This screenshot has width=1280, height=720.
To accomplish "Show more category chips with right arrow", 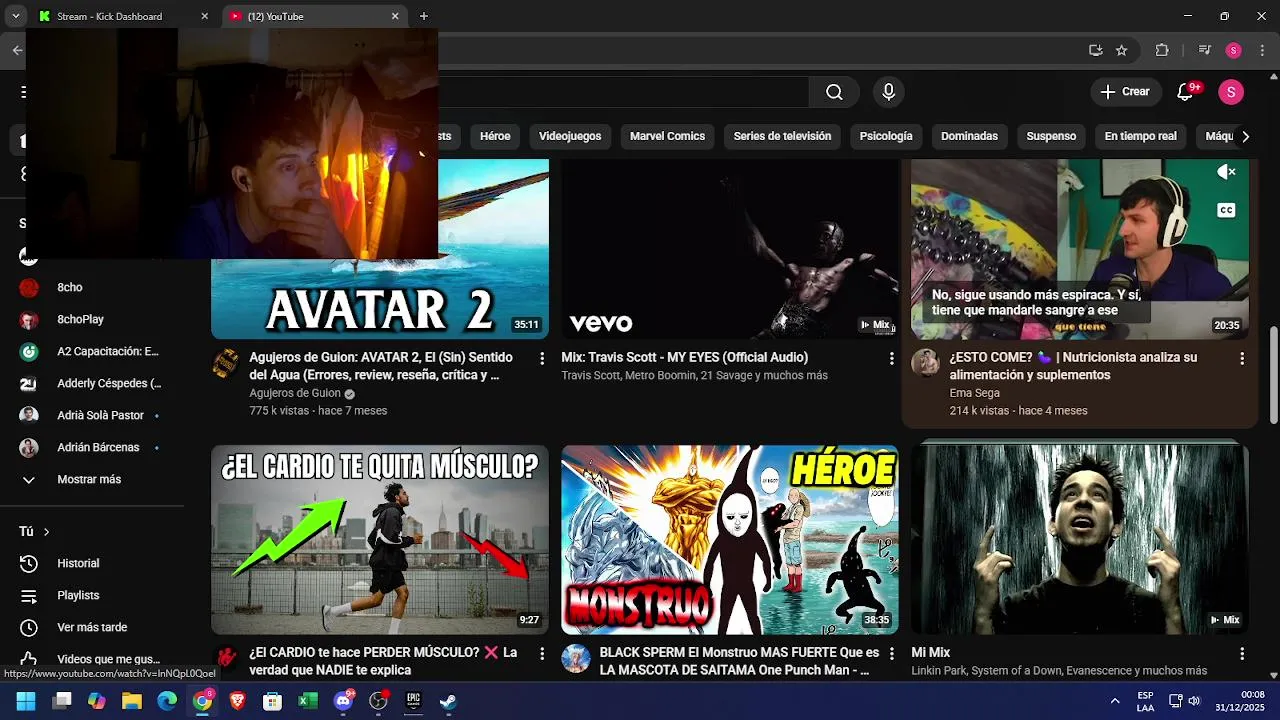I will click(1245, 137).
